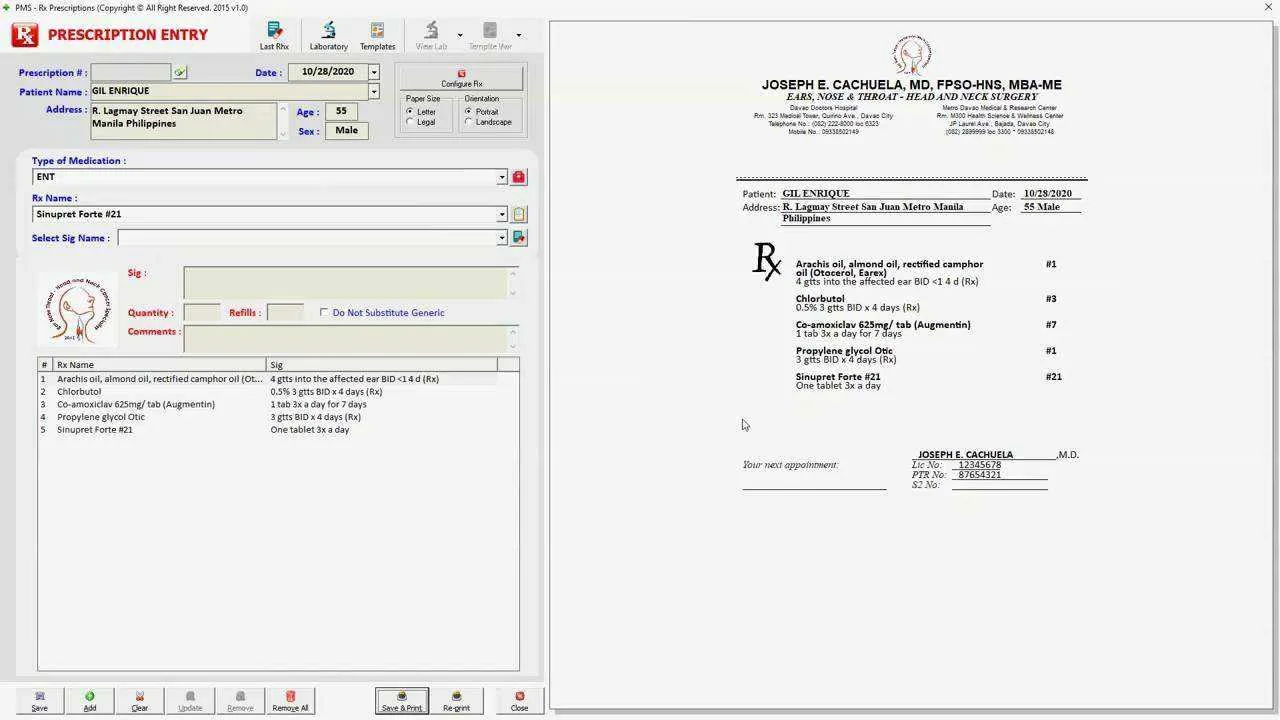Click the Sig text field
The width and height of the screenshot is (1280, 720).
point(345,282)
